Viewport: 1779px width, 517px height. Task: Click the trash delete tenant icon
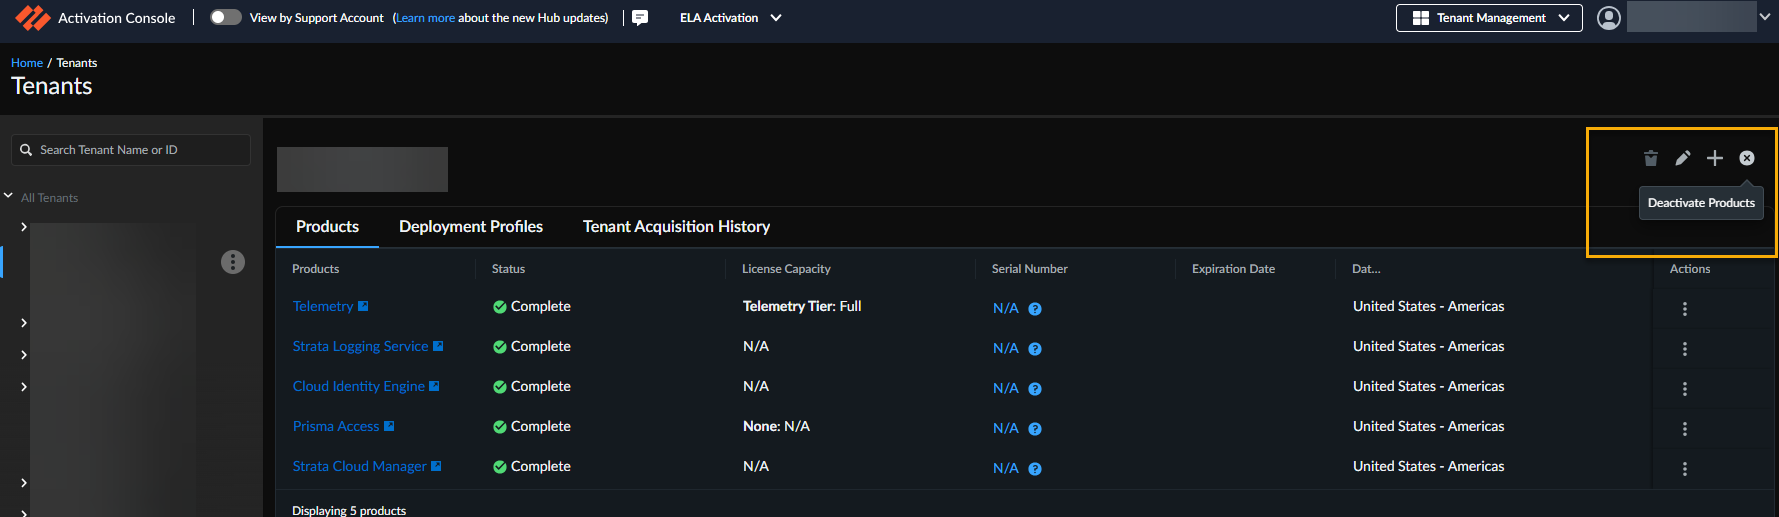tap(1651, 158)
